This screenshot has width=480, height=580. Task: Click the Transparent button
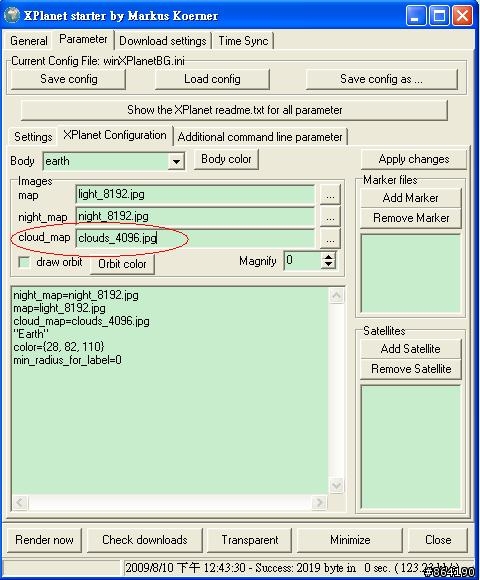point(250,540)
